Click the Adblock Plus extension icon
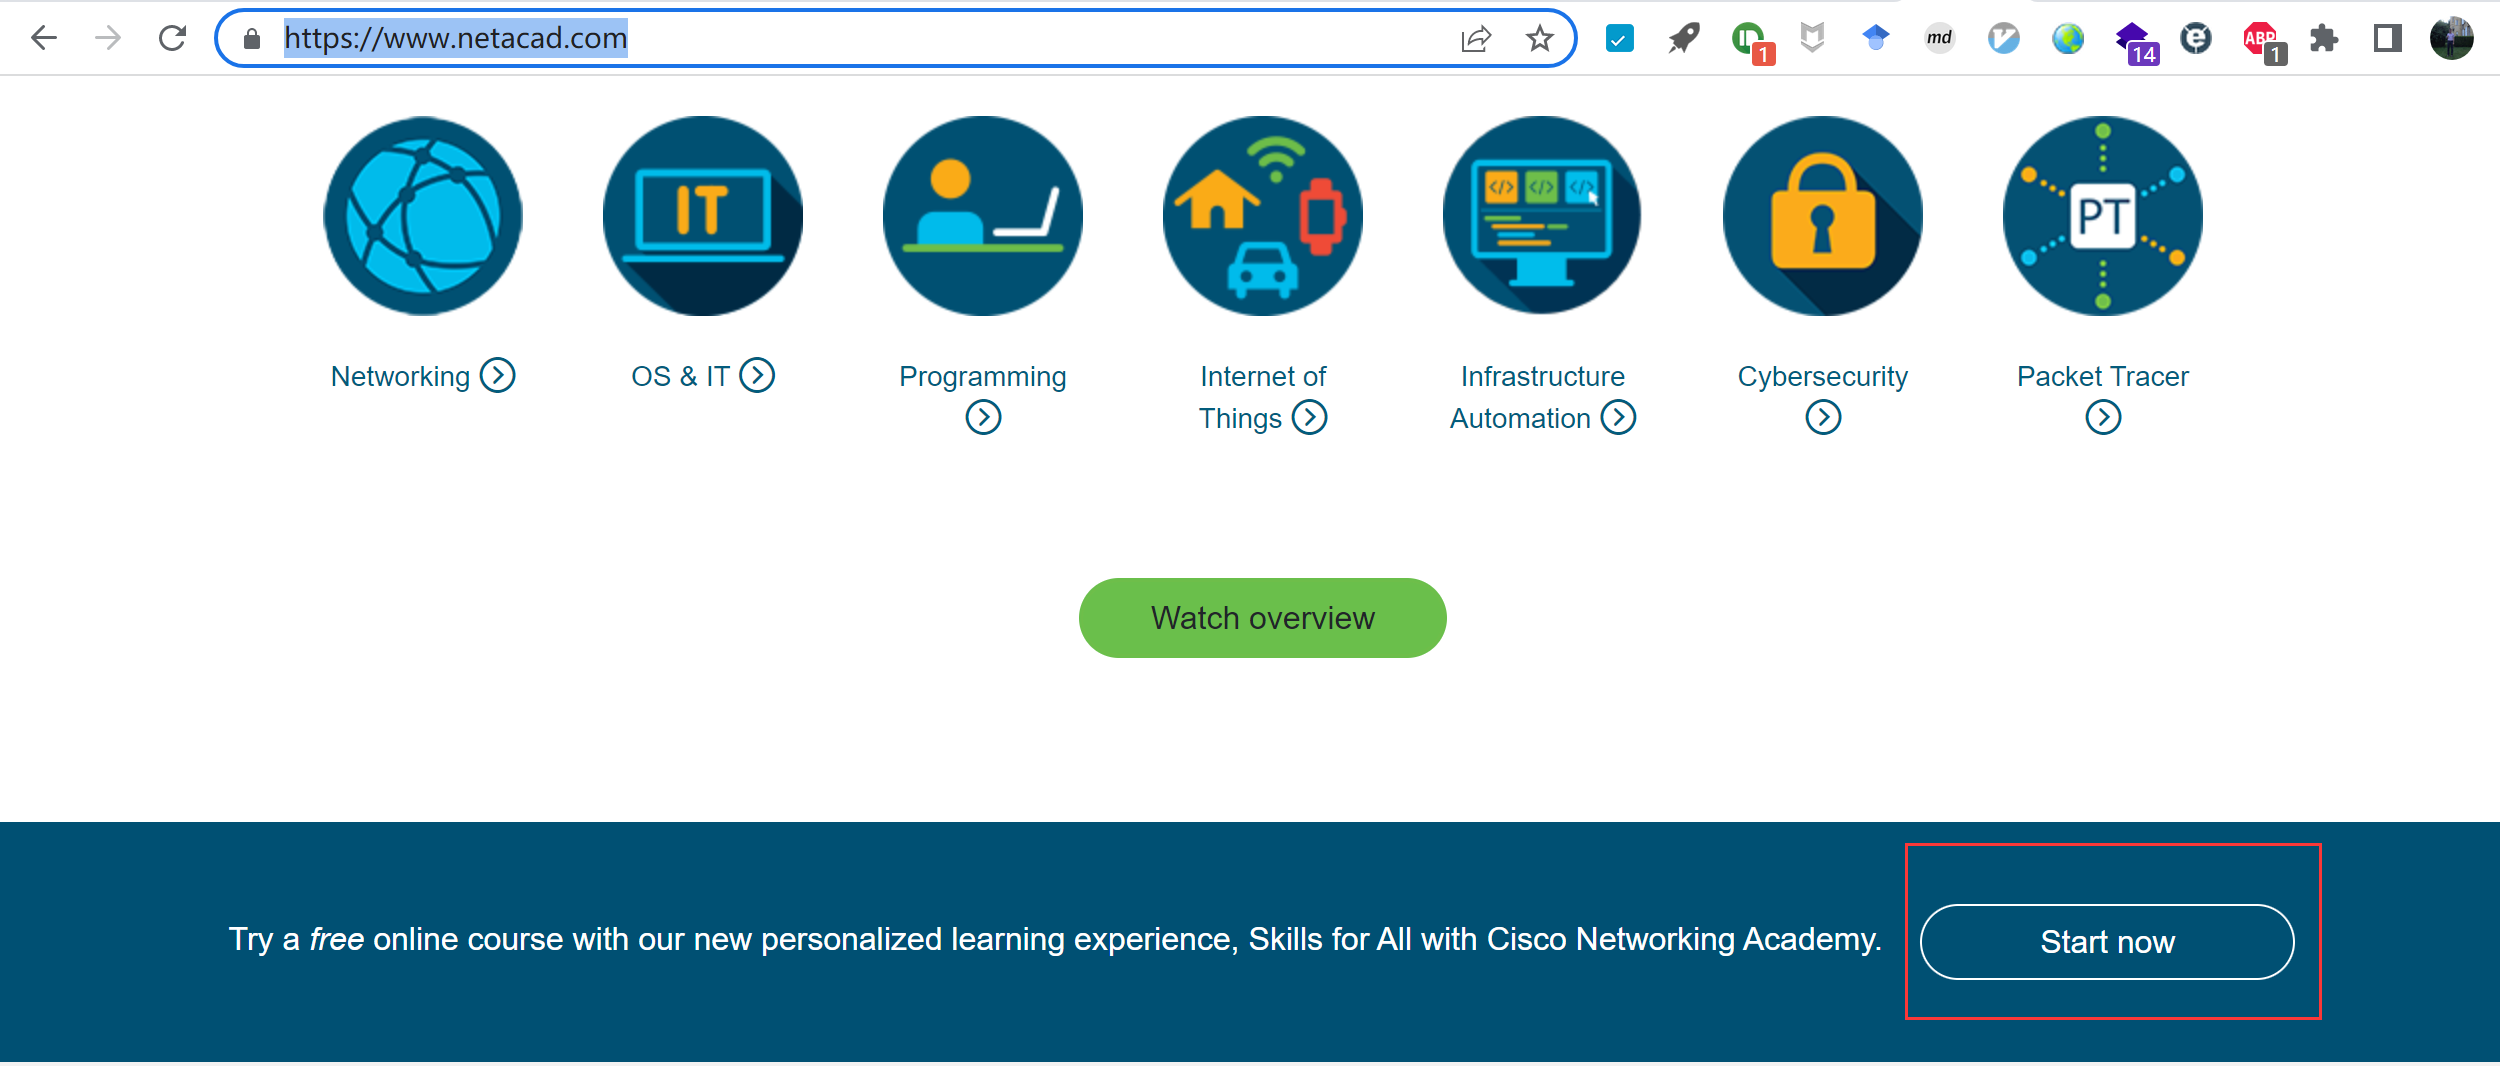The image size is (2500, 1066). (2260, 38)
